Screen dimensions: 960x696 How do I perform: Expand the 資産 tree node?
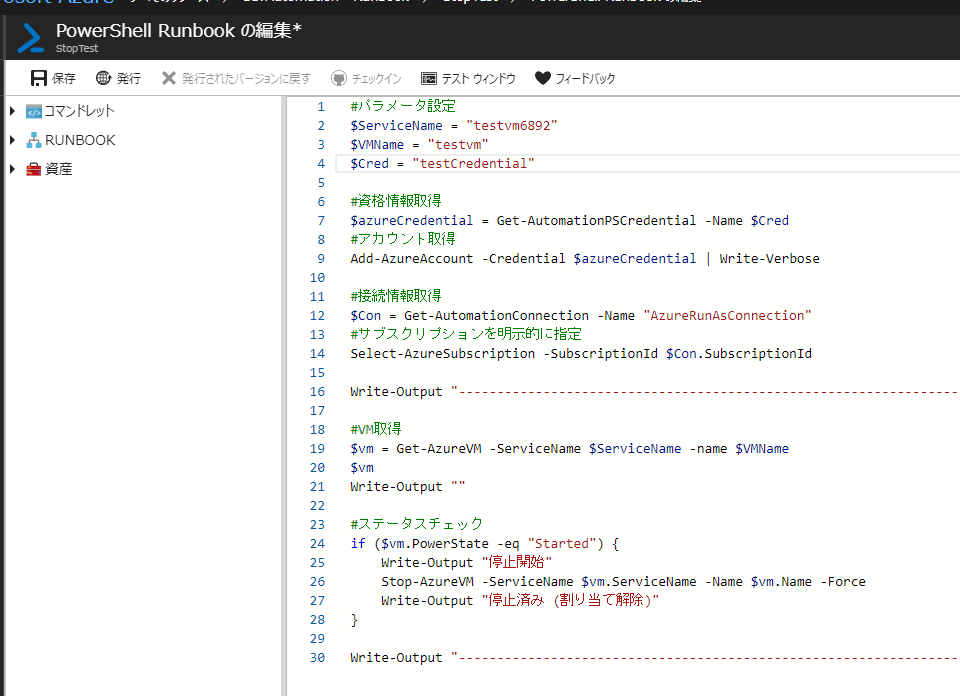click(x=12, y=169)
